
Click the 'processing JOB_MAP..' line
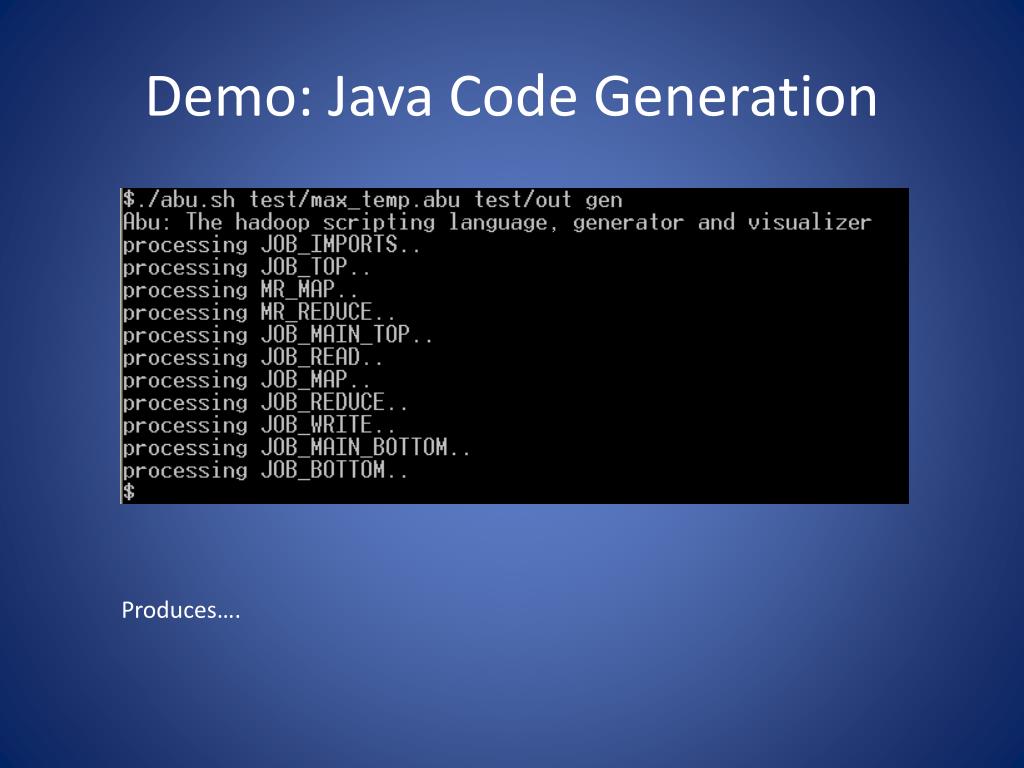247,380
